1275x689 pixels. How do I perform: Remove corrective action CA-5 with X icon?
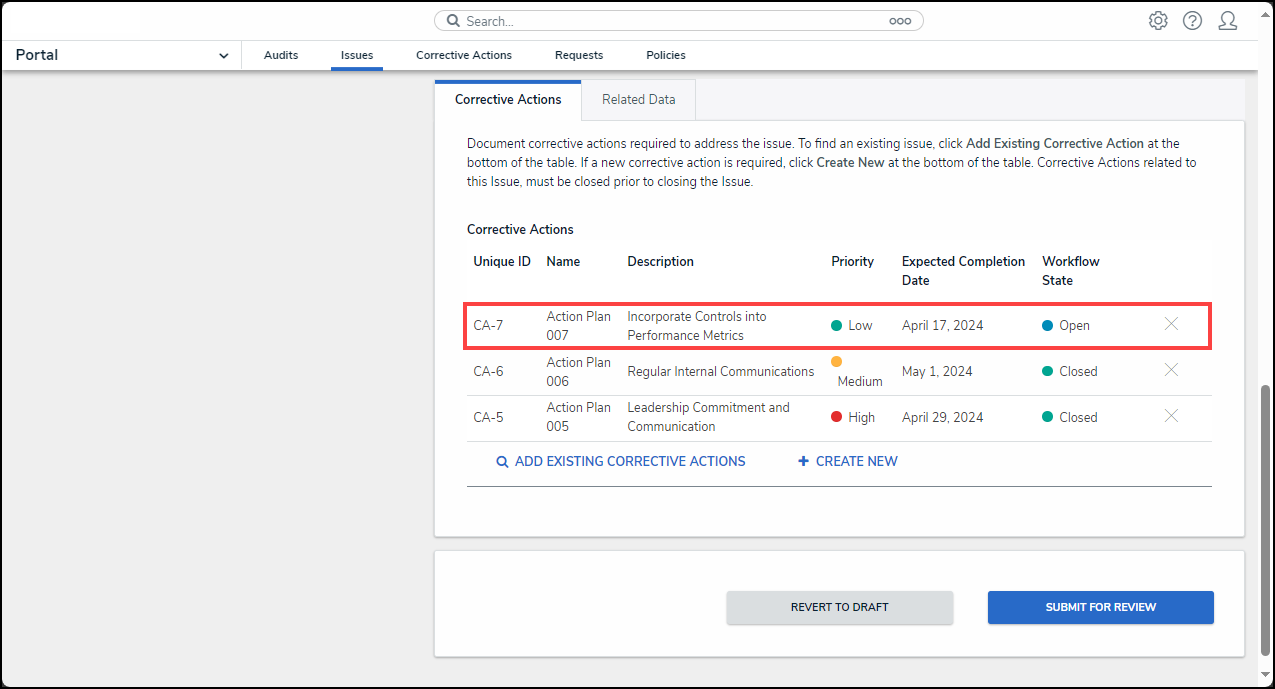pos(1171,416)
